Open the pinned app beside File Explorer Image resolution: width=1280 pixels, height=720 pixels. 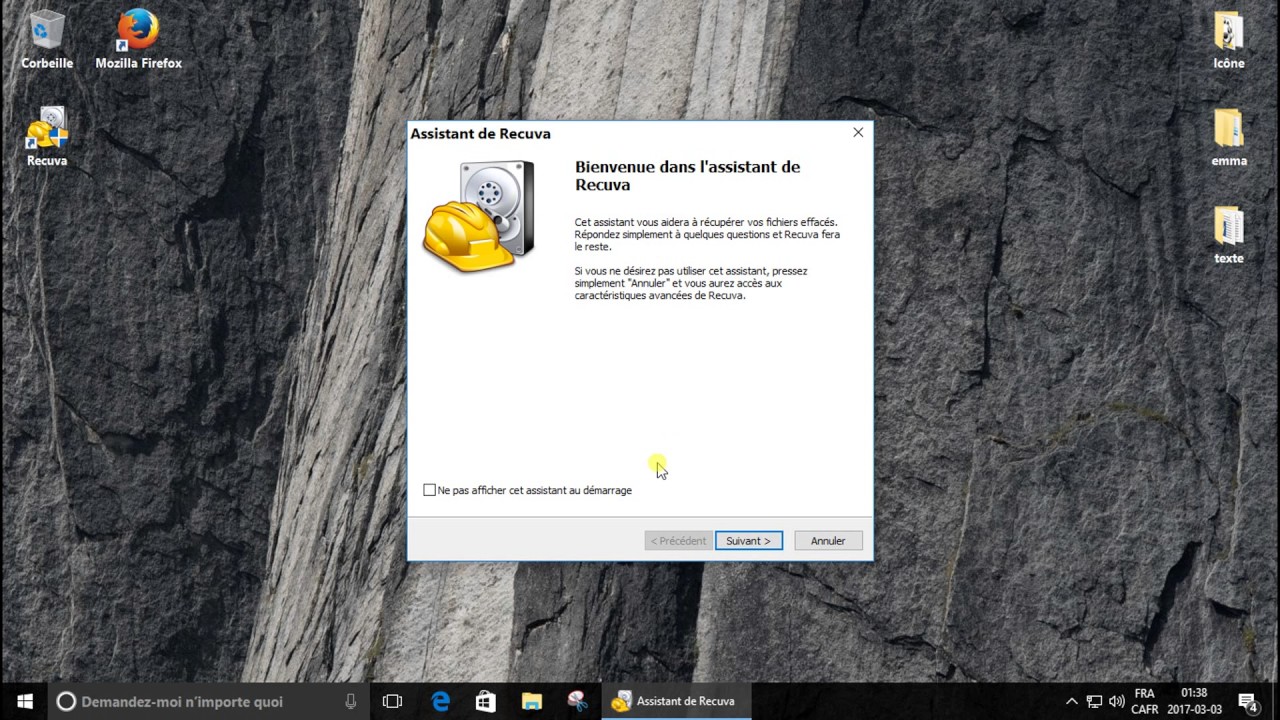577,701
